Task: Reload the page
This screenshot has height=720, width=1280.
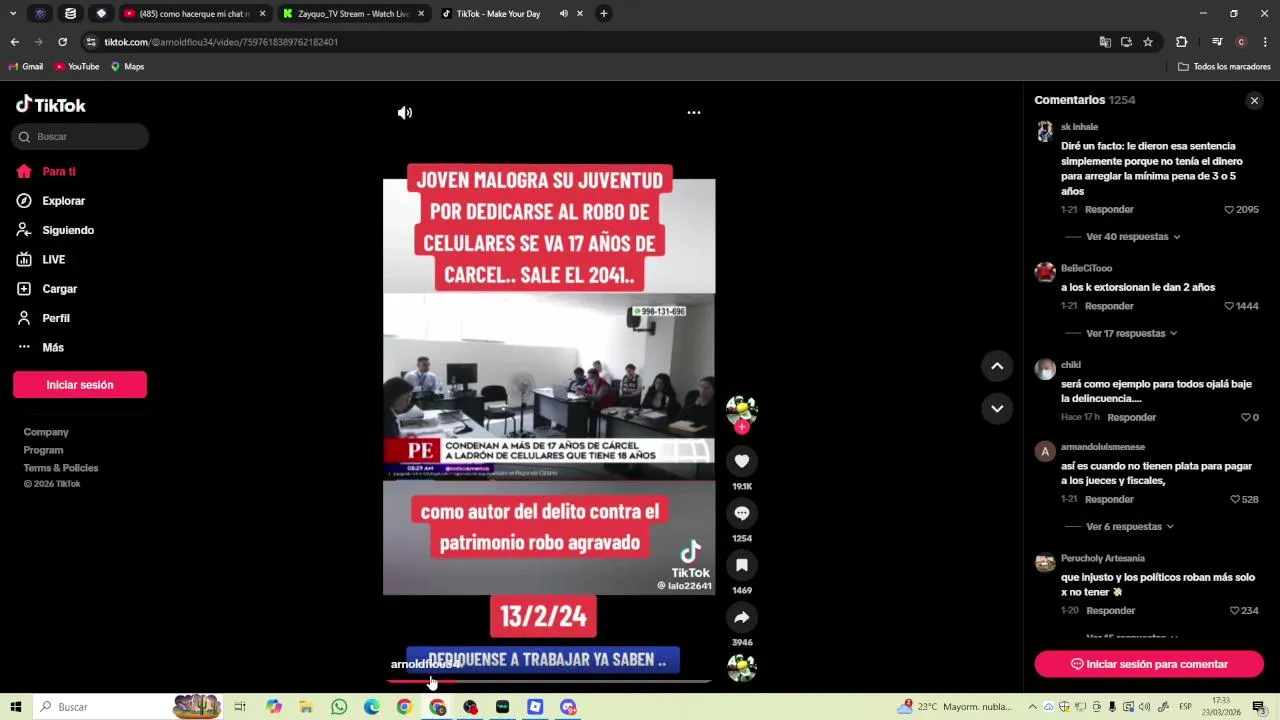Action: (x=62, y=42)
